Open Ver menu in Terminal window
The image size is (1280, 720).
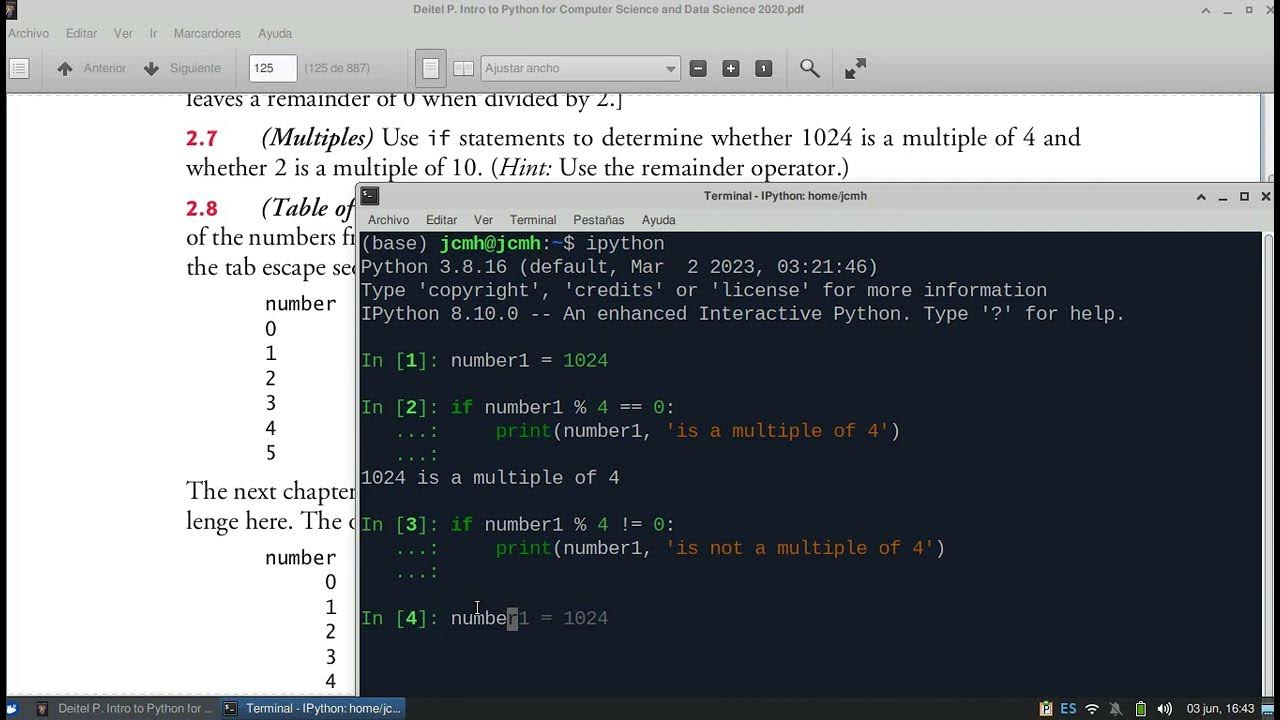(483, 220)
